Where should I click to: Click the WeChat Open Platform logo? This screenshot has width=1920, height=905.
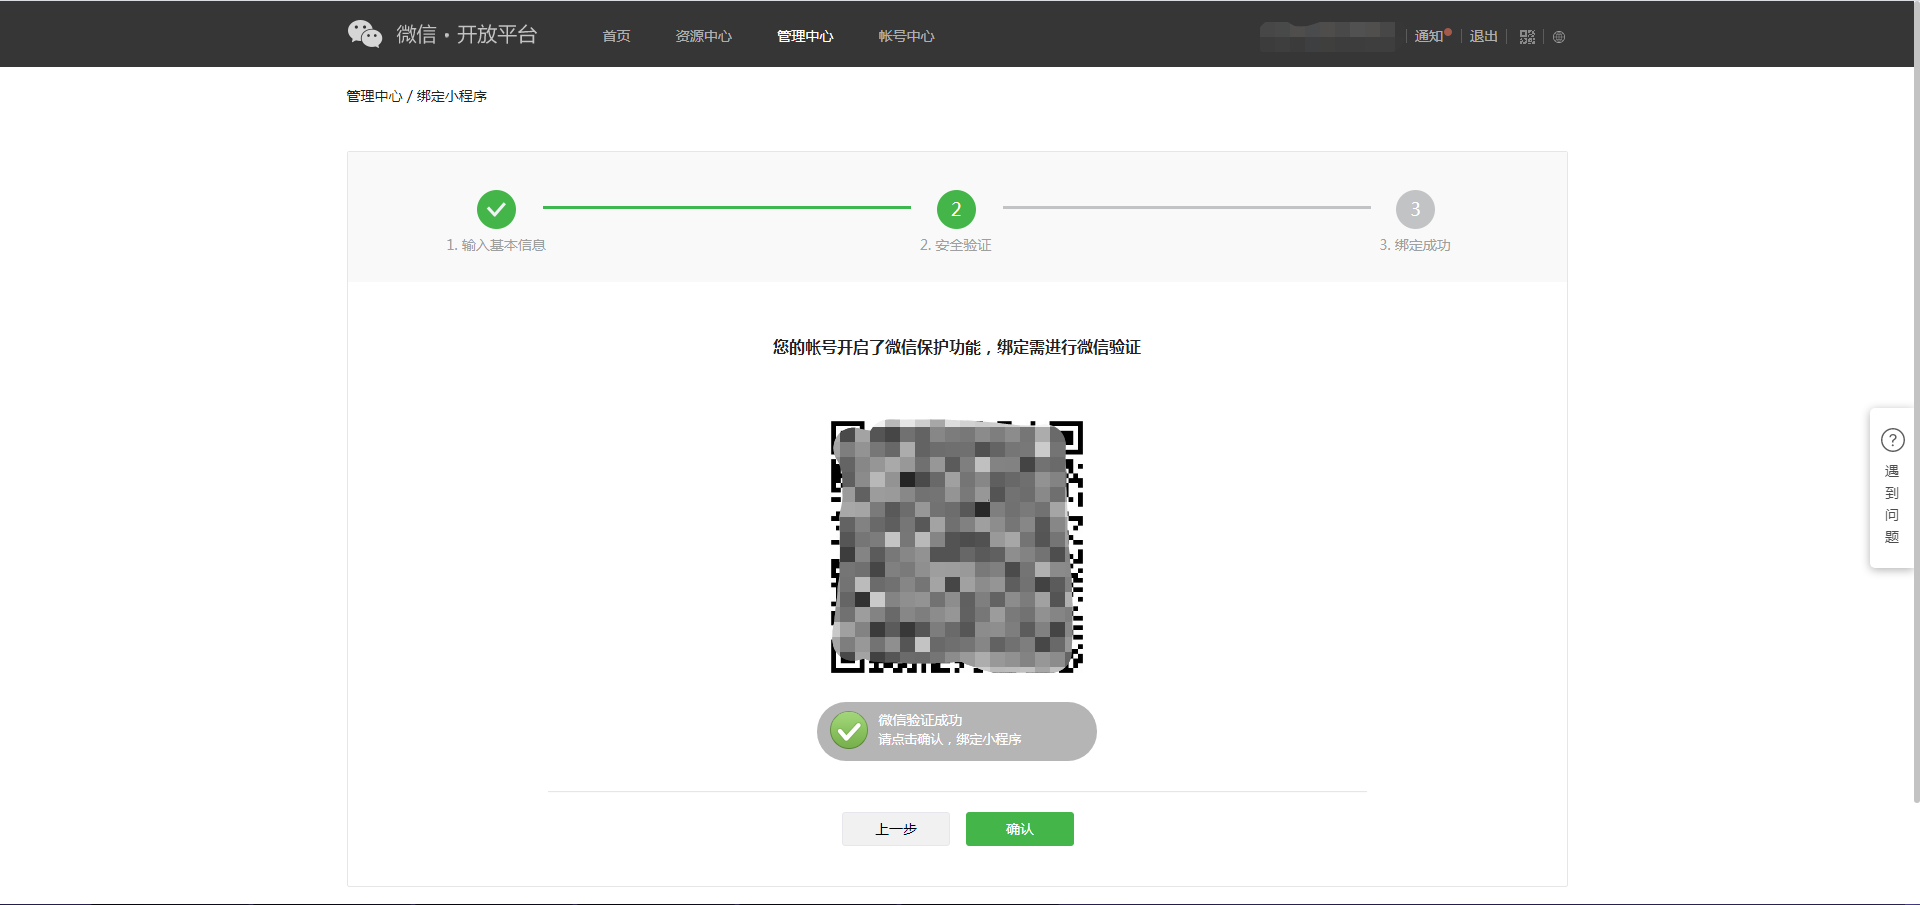coord(442,34)
